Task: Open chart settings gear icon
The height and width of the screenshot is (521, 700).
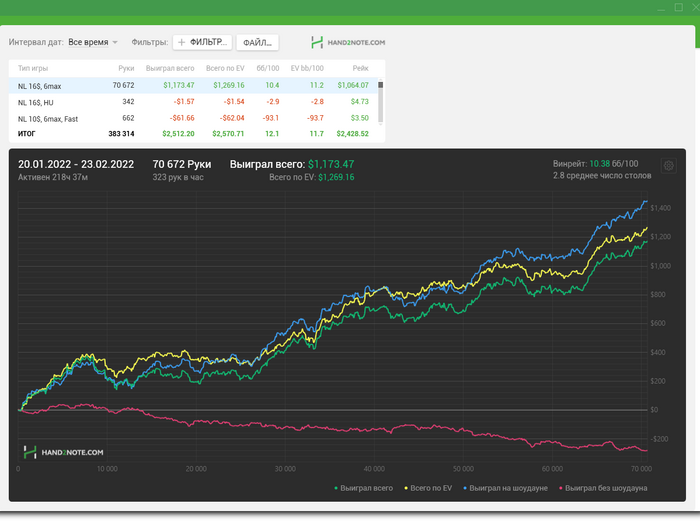Action: pos(668,166)
